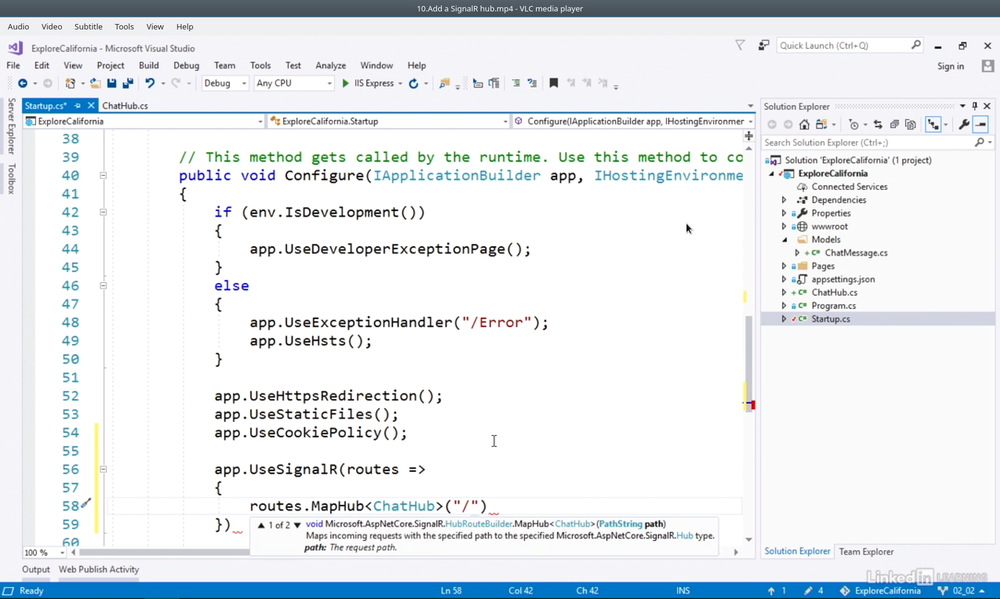Open the VLC Subtitle menu
The width and height of the screenshot is (1000, 599).
88,27
